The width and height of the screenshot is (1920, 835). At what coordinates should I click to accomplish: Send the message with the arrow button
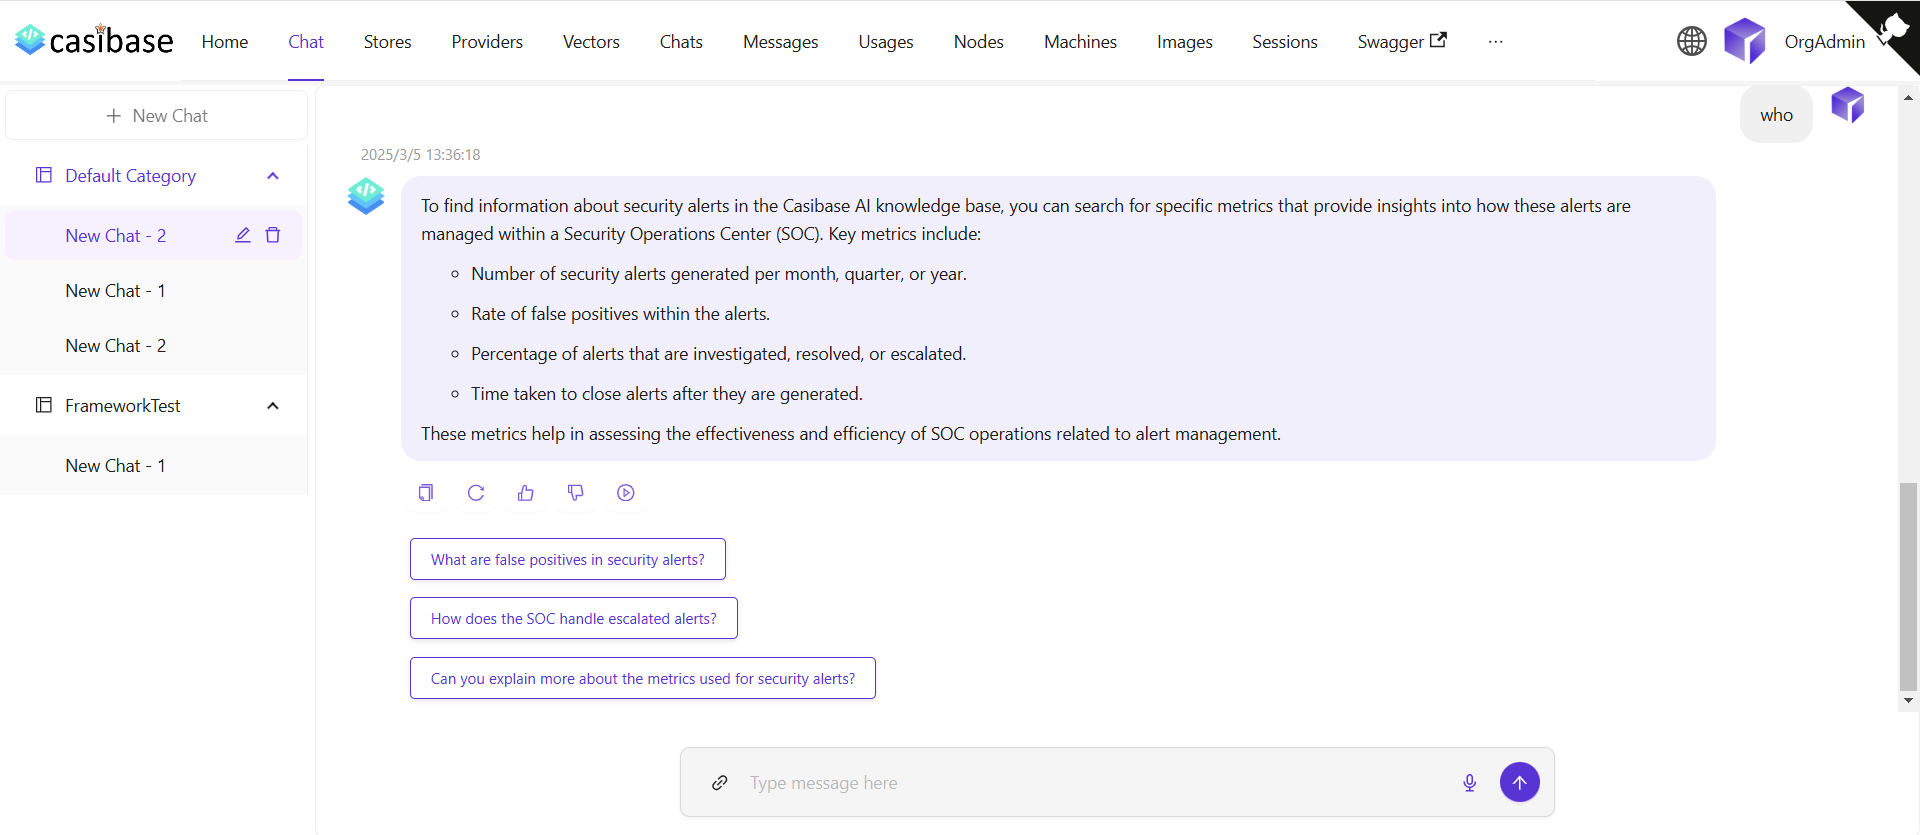pyautogui.click(x=1519, y=783)
